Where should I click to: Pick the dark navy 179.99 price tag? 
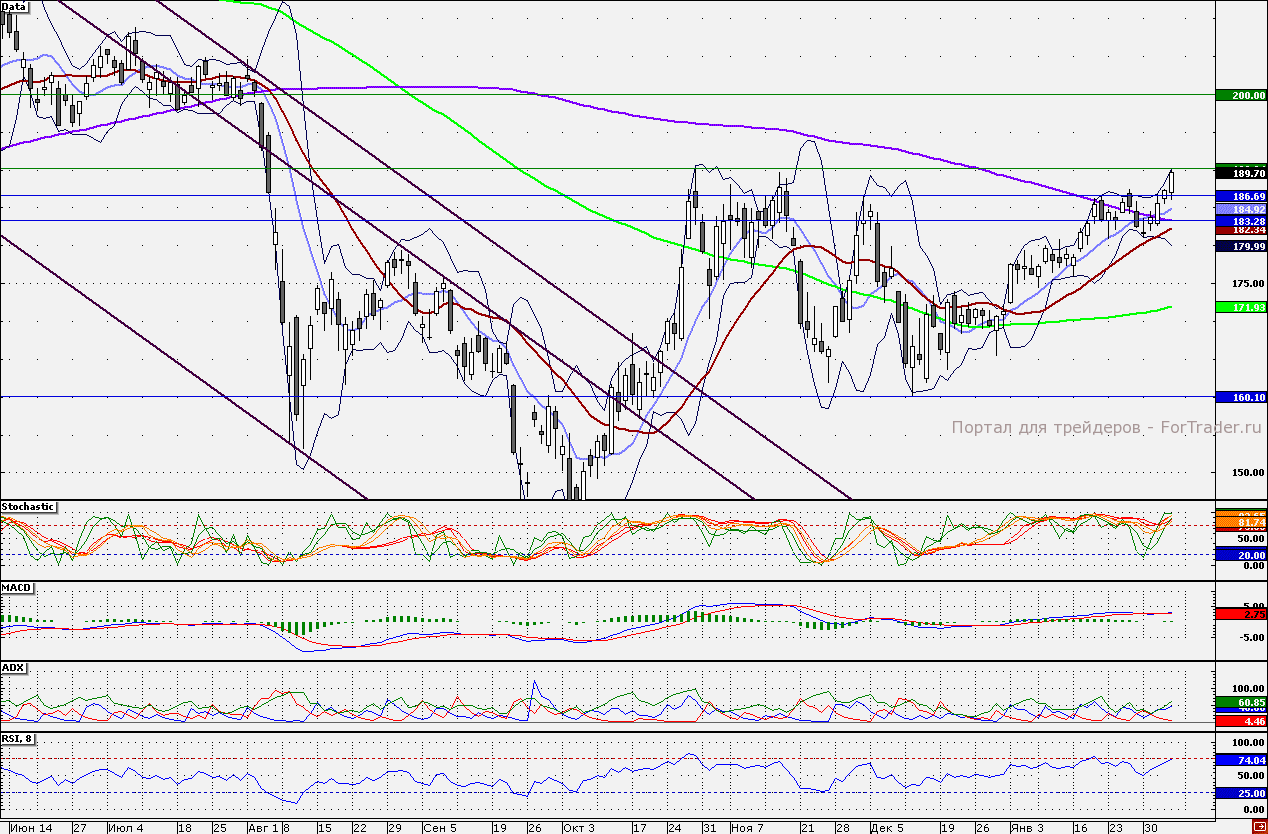1241,246
